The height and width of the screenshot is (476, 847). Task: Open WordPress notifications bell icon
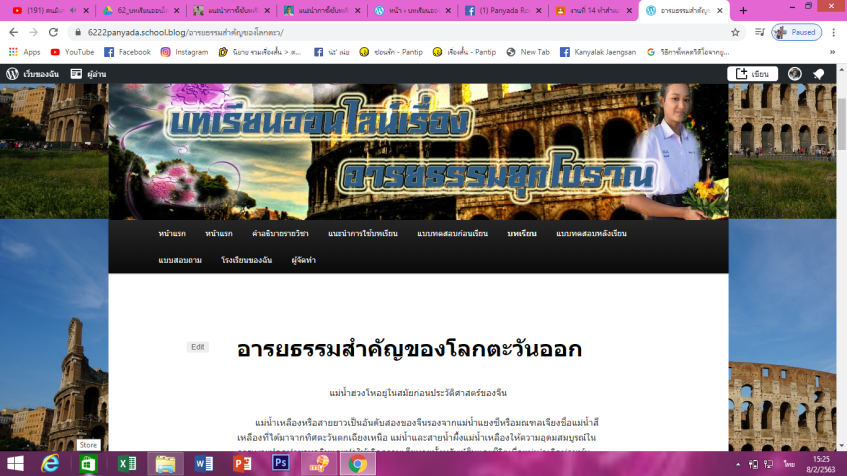[818, 73]
